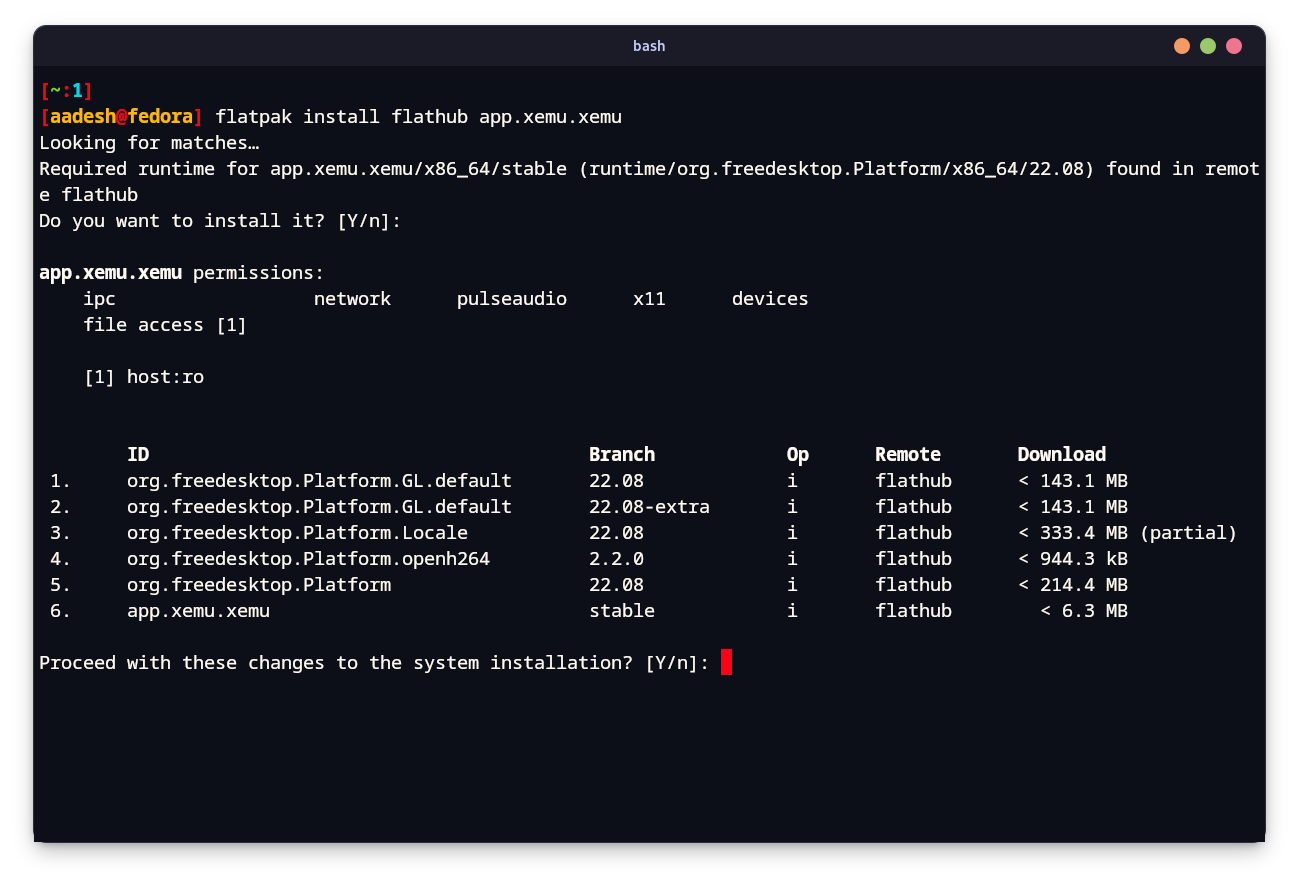Click the ID column header
1299x884 pixels.
click(138, 454)
